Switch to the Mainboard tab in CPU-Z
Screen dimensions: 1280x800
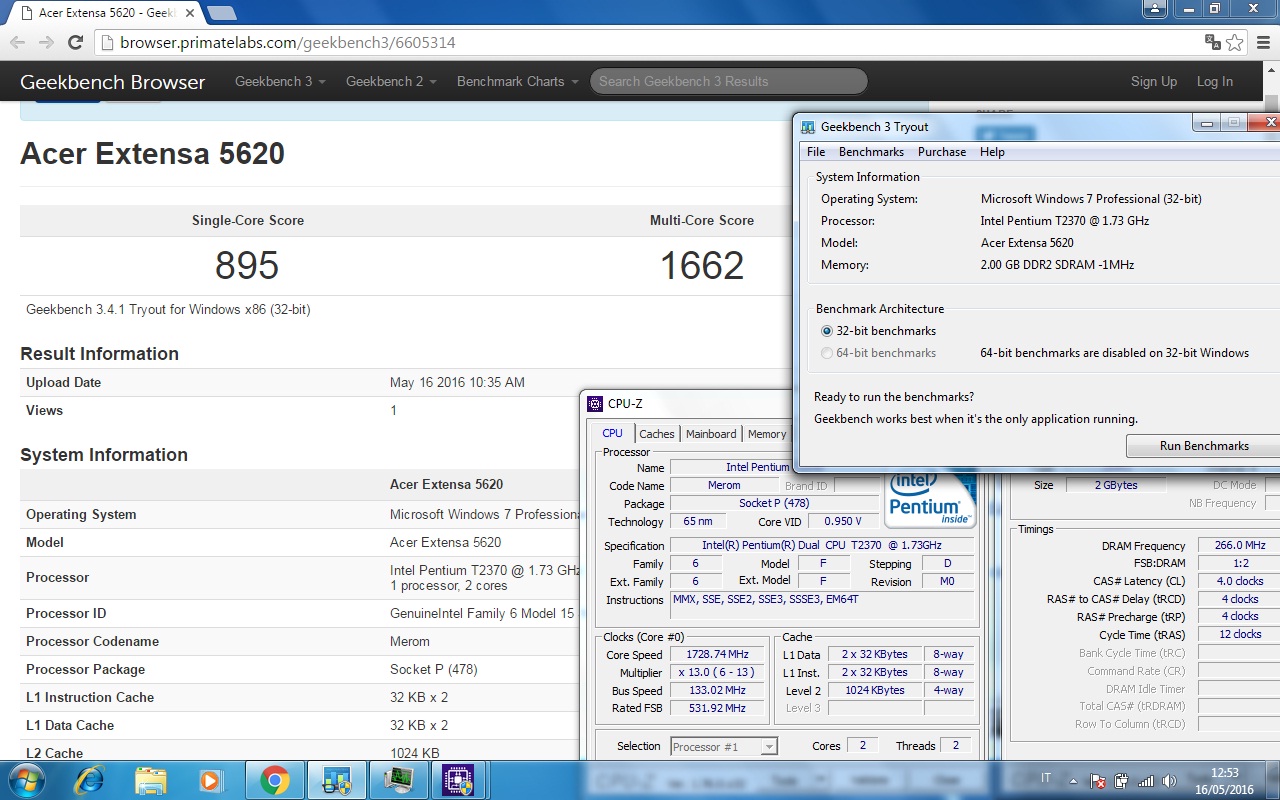[x=711, y=434]
